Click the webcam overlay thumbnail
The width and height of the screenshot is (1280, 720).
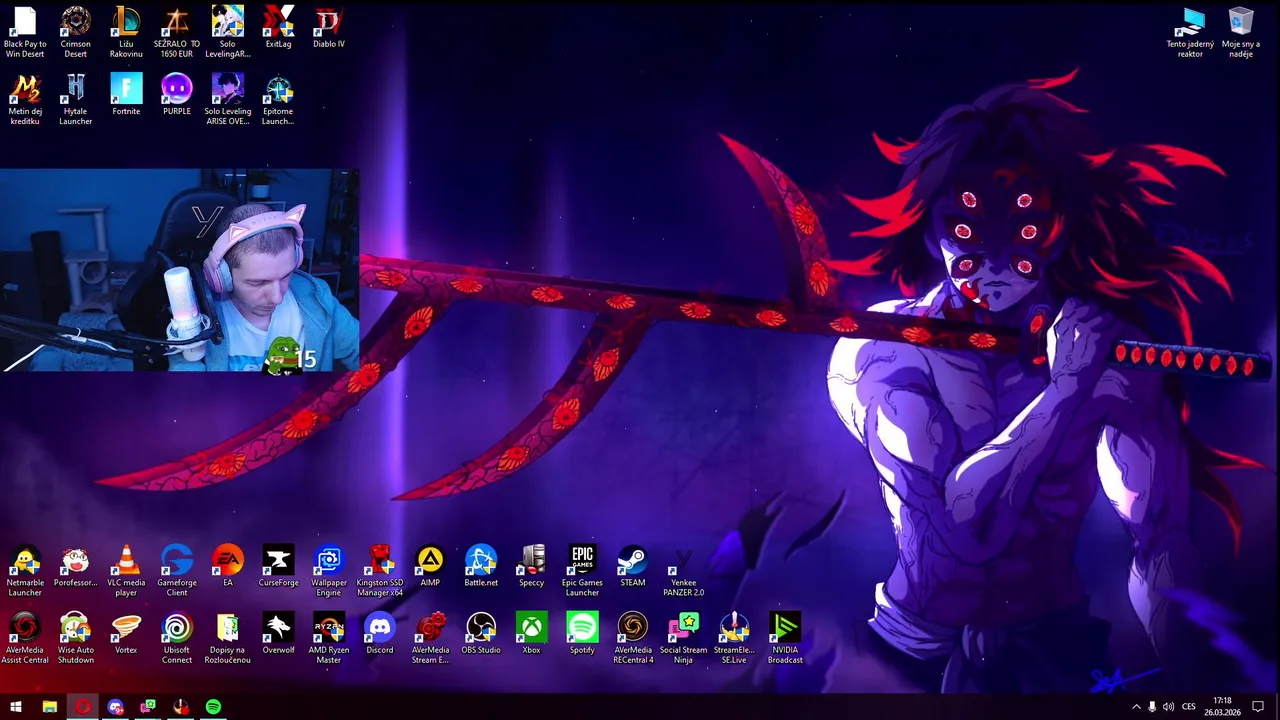point(179,270)
